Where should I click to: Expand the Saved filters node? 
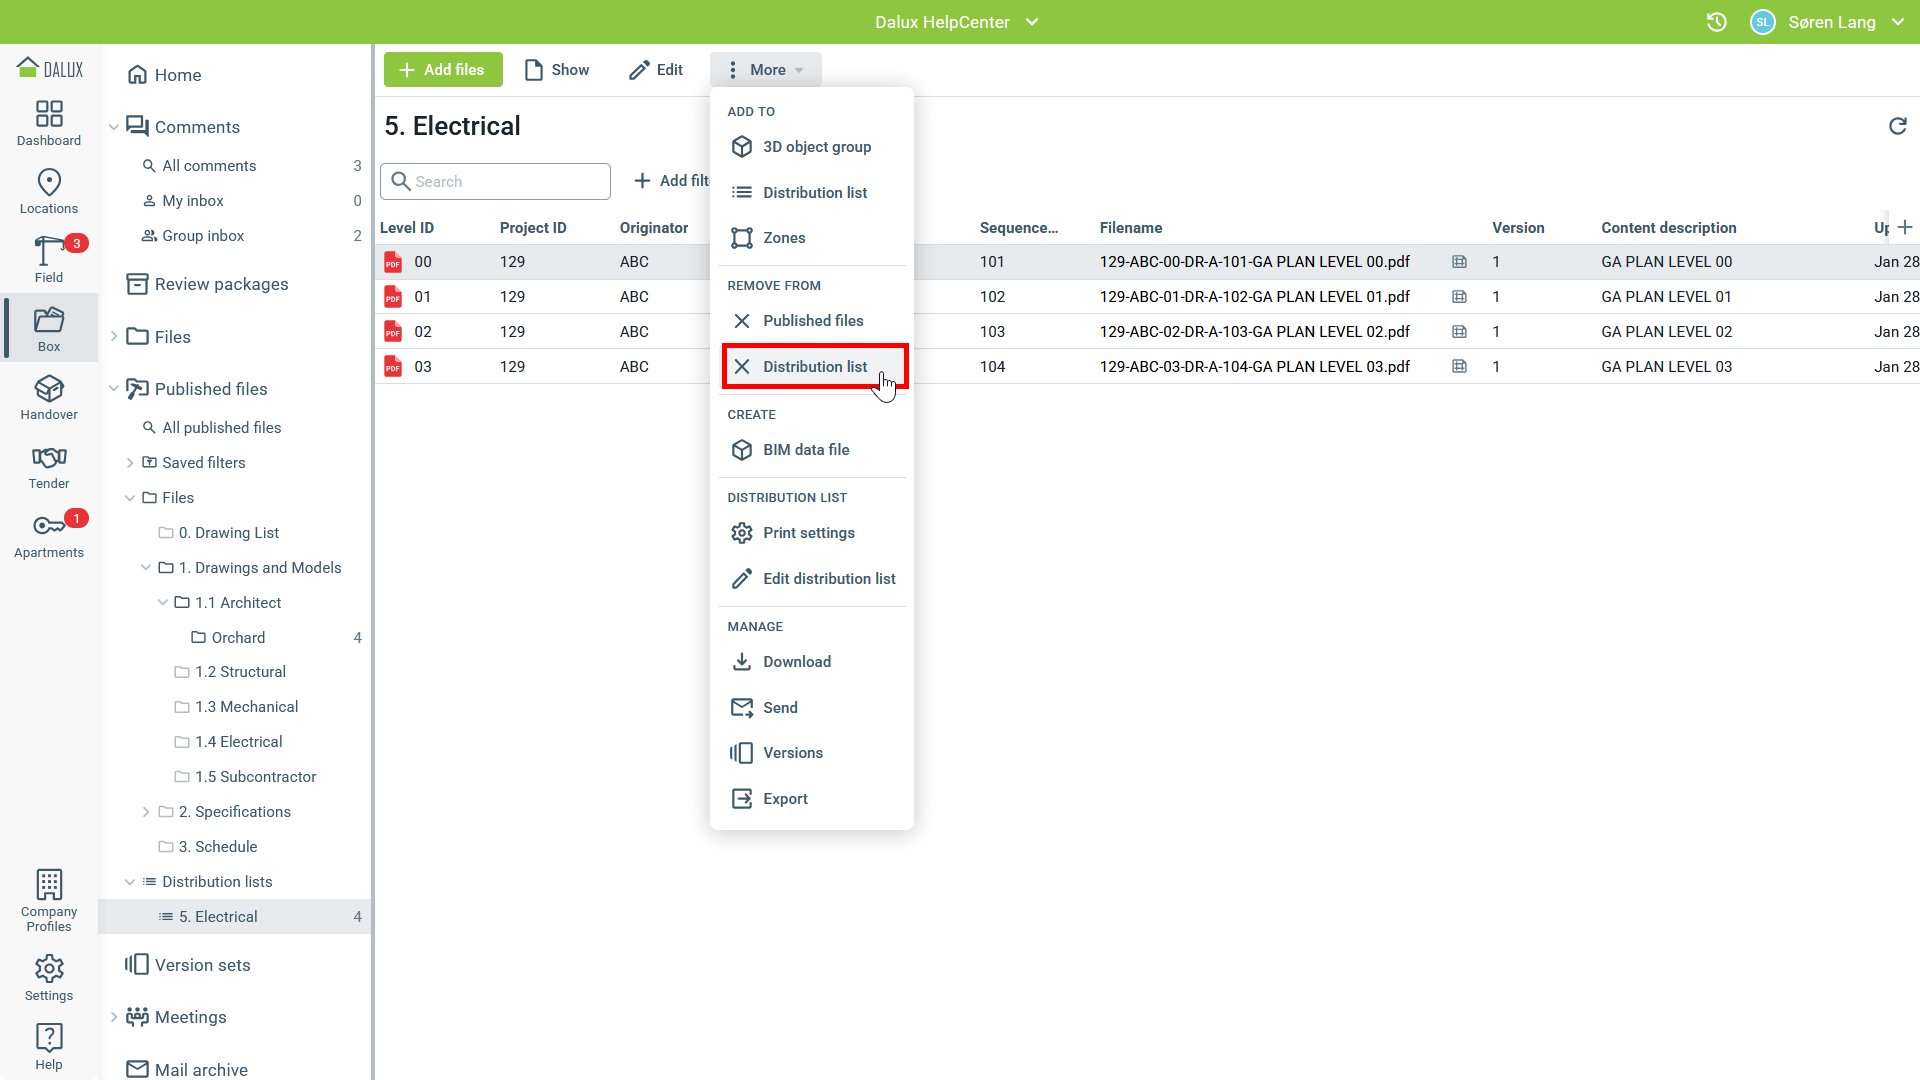click(x=130, y=463)
